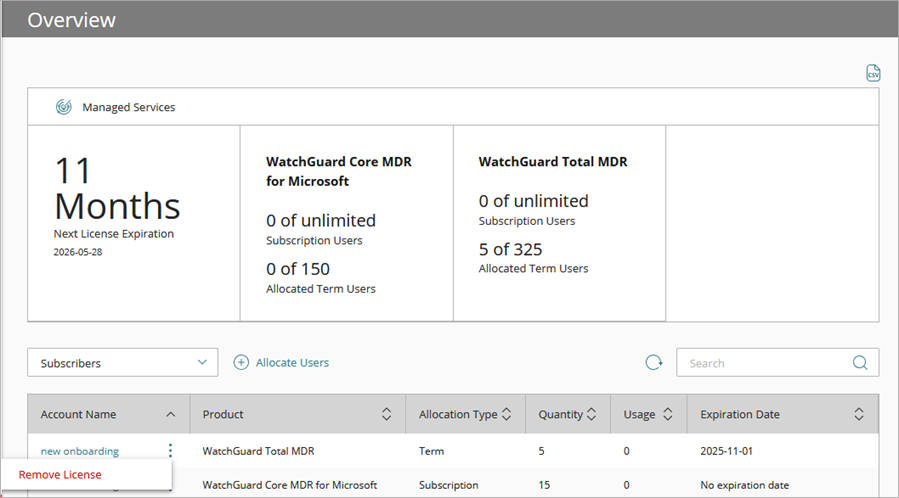
Task: Click the plus icon beside Allocate Users
Action: [241, 363]
